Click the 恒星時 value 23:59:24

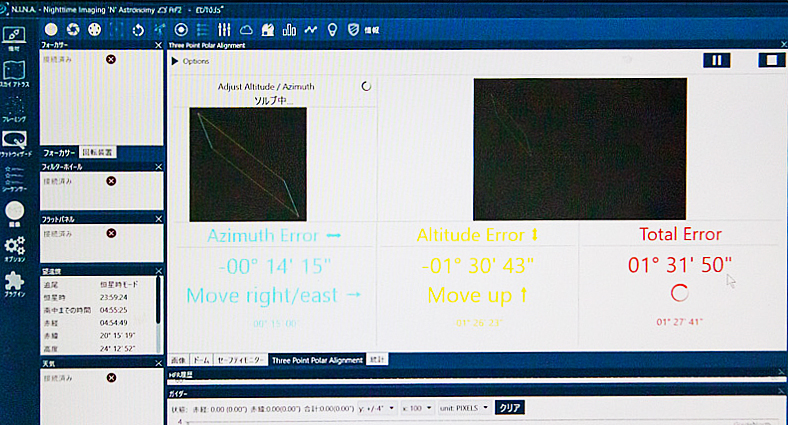click(x=114, y=297)
